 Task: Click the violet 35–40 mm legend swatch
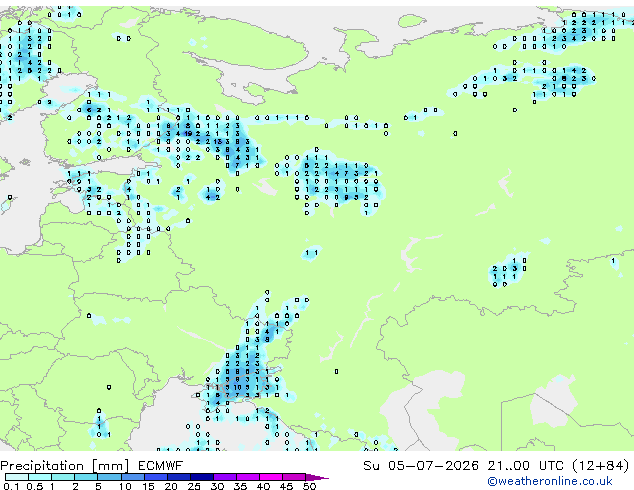point(248,477)
